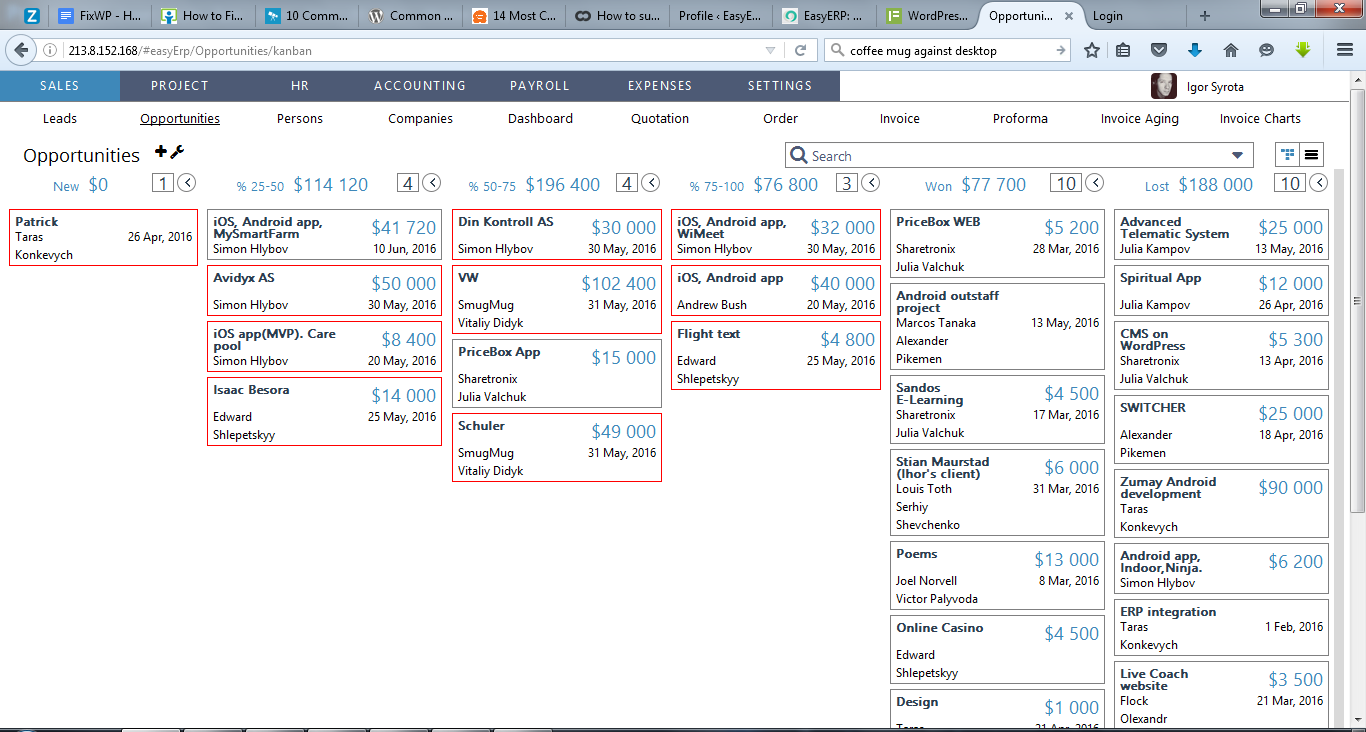This screenshot has height=732, width=1366.
Task: Click the green download arrow extension icon
Action: pos(1302,50)
